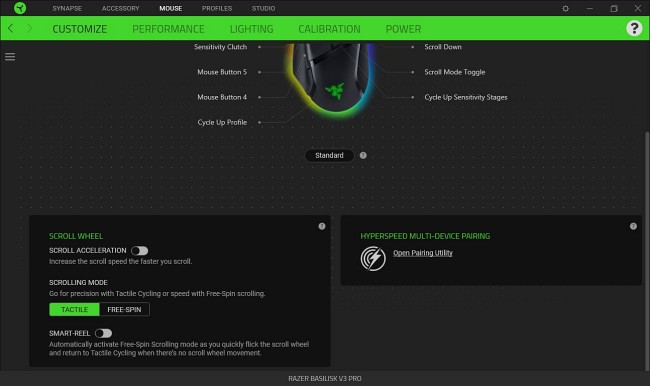Click the Standard mode button

pos(329,155)
